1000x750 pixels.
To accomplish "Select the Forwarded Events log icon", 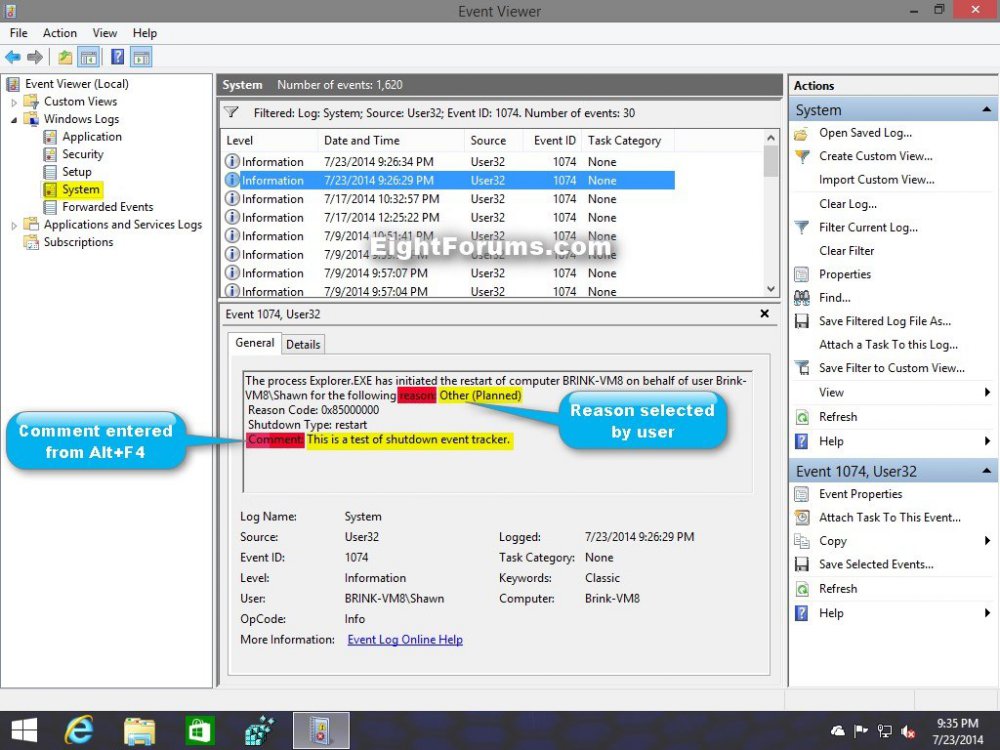I will [x=50, y=207].
